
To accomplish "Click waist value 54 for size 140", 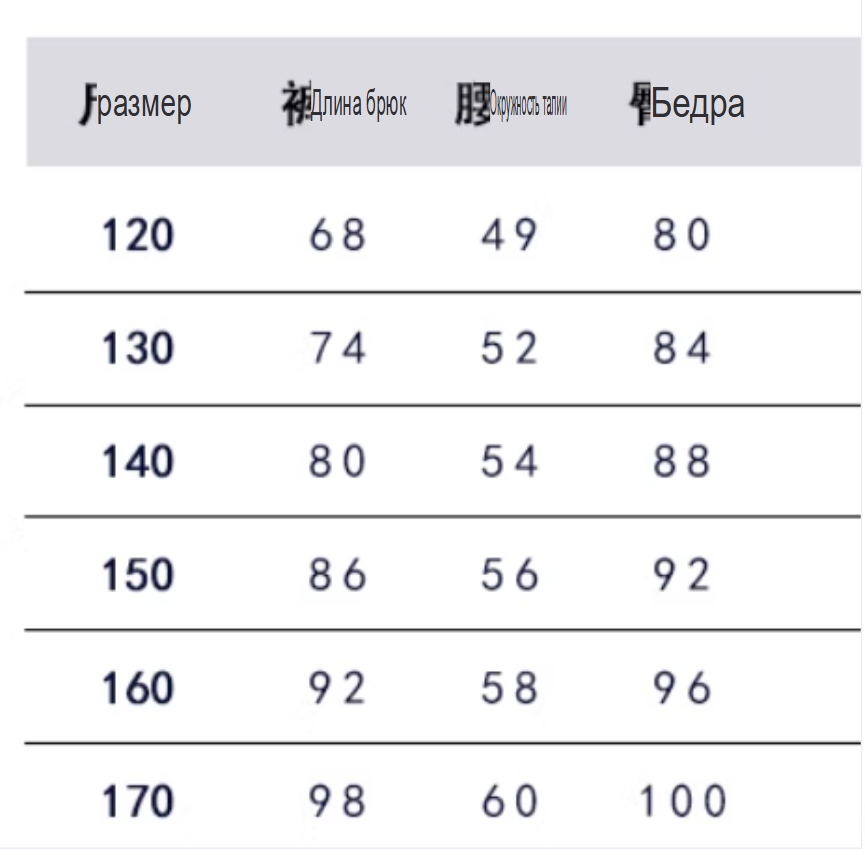I will tap(509, 461).
